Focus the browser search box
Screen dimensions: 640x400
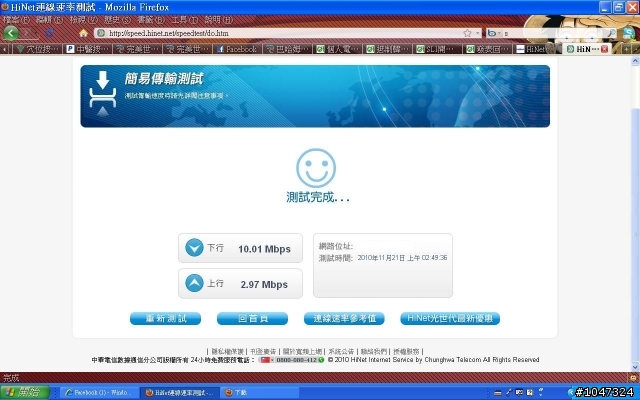(553, 33)
